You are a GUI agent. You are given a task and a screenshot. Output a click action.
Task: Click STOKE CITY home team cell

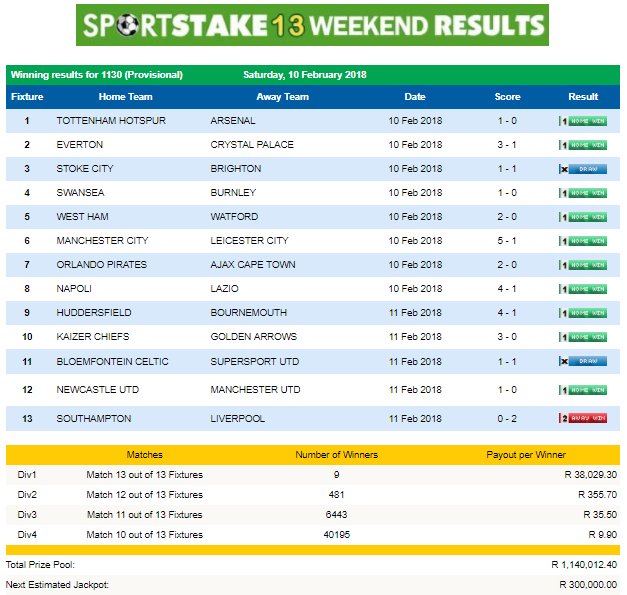85,169
